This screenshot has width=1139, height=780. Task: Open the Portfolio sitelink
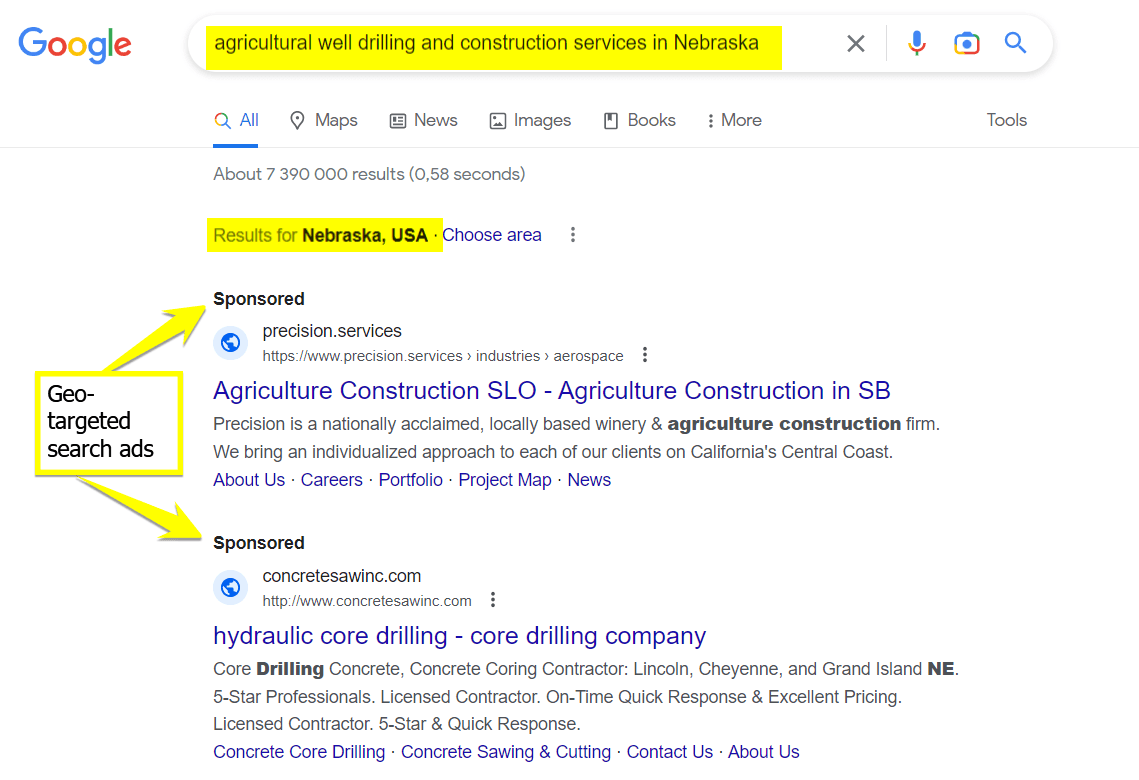[410, 480]
